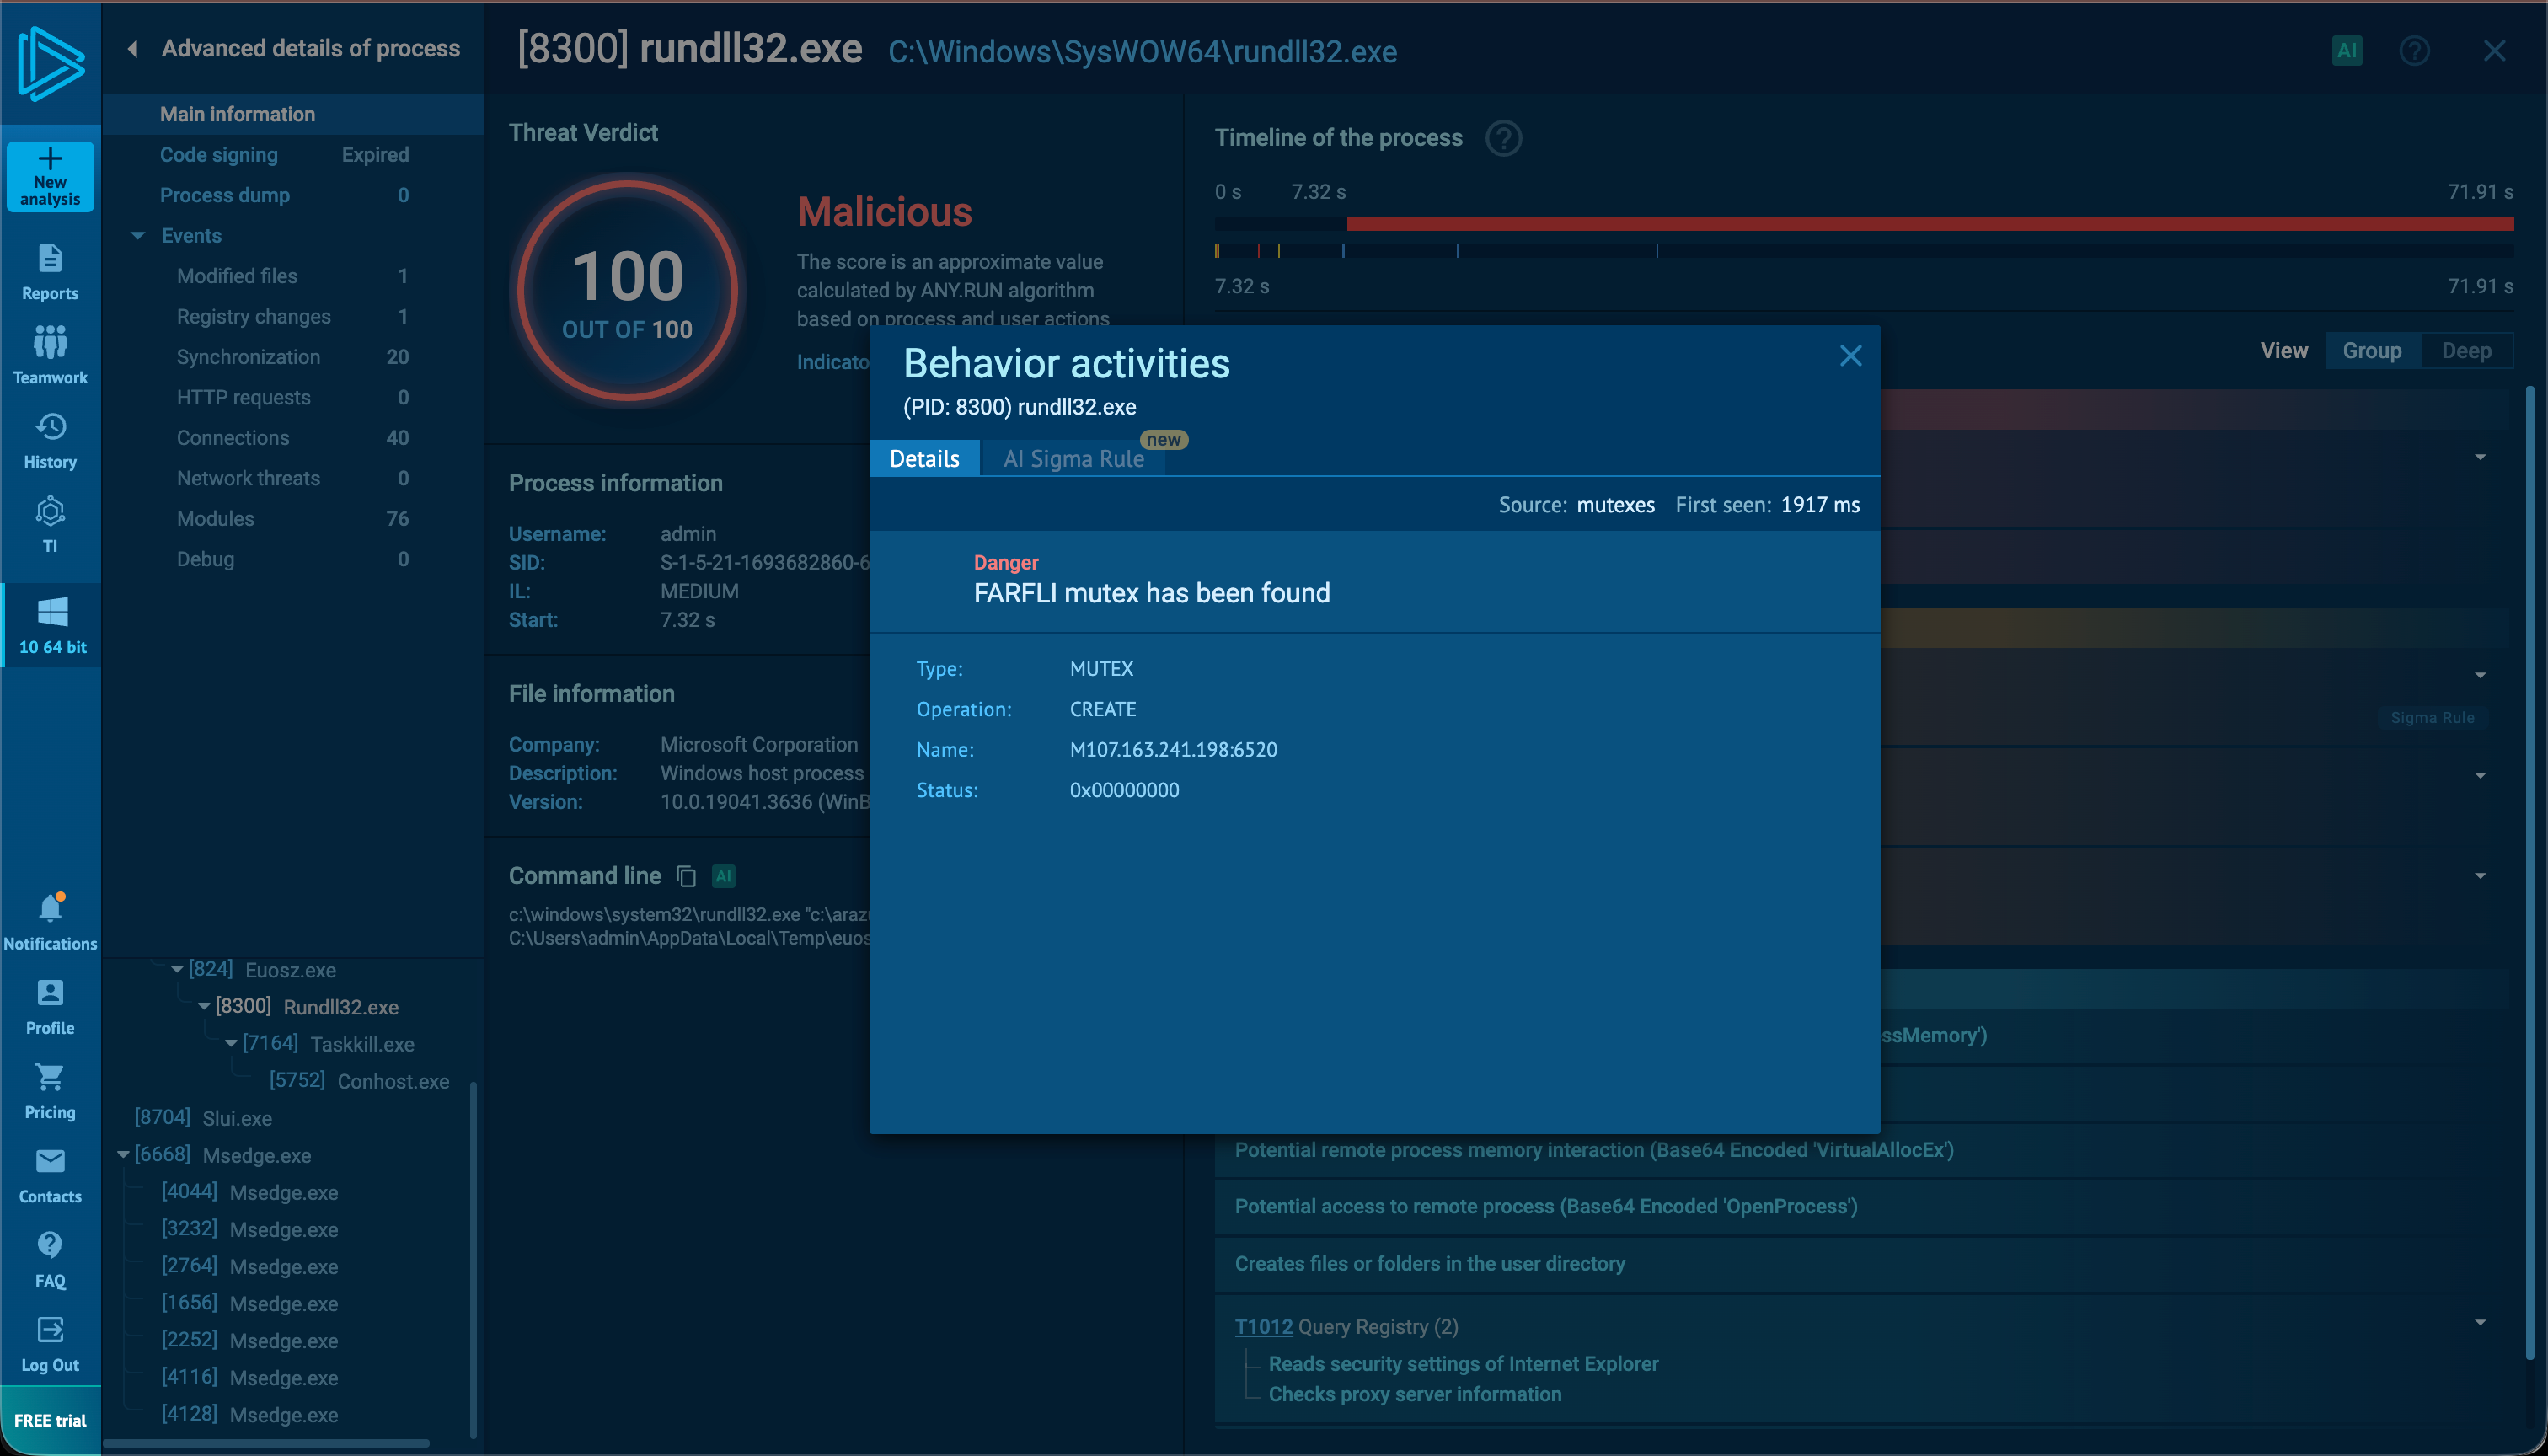Collapse the [6668] Msedge.exe process tree
Viewport: 2548px width, 1456px height.
[x=123, y=1155]
